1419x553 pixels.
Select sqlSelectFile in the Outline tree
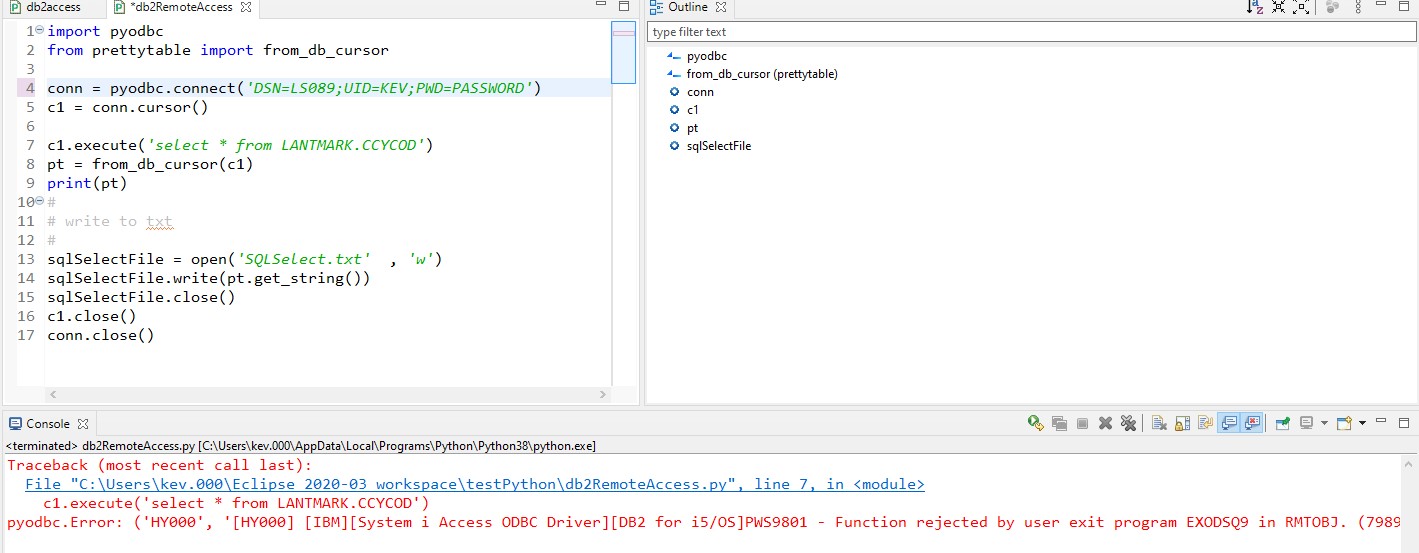click(x=718, y=146)
